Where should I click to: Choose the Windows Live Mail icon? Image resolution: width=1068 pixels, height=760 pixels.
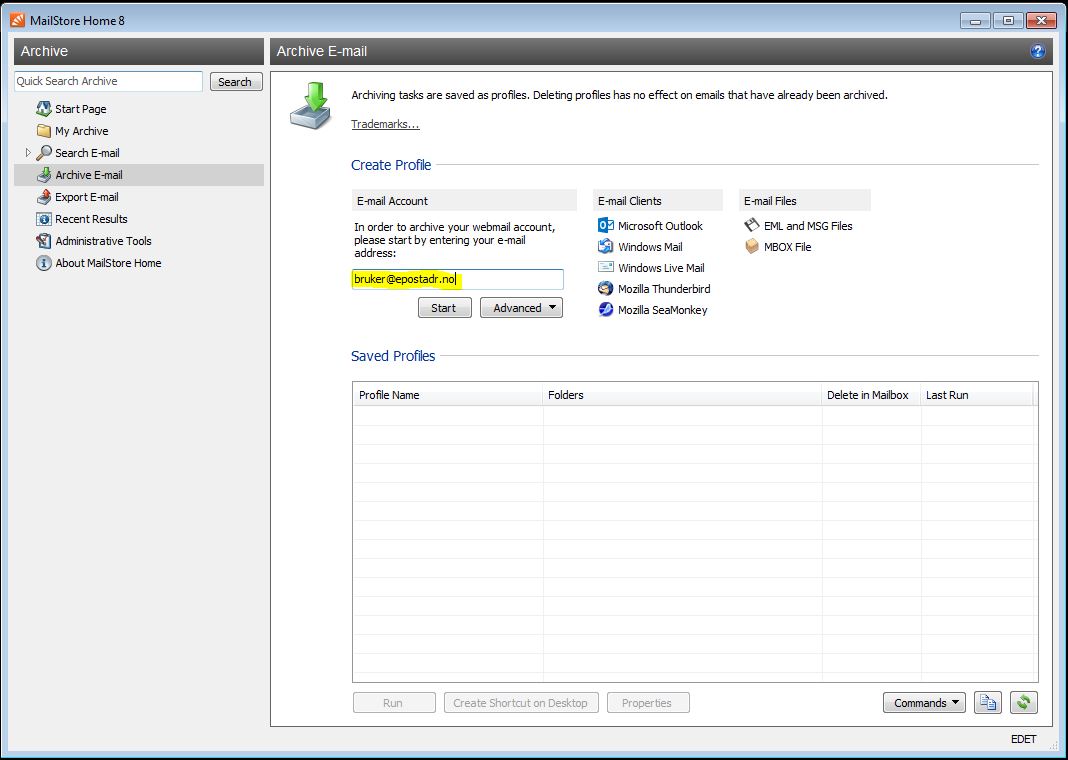tap(606, 268)
